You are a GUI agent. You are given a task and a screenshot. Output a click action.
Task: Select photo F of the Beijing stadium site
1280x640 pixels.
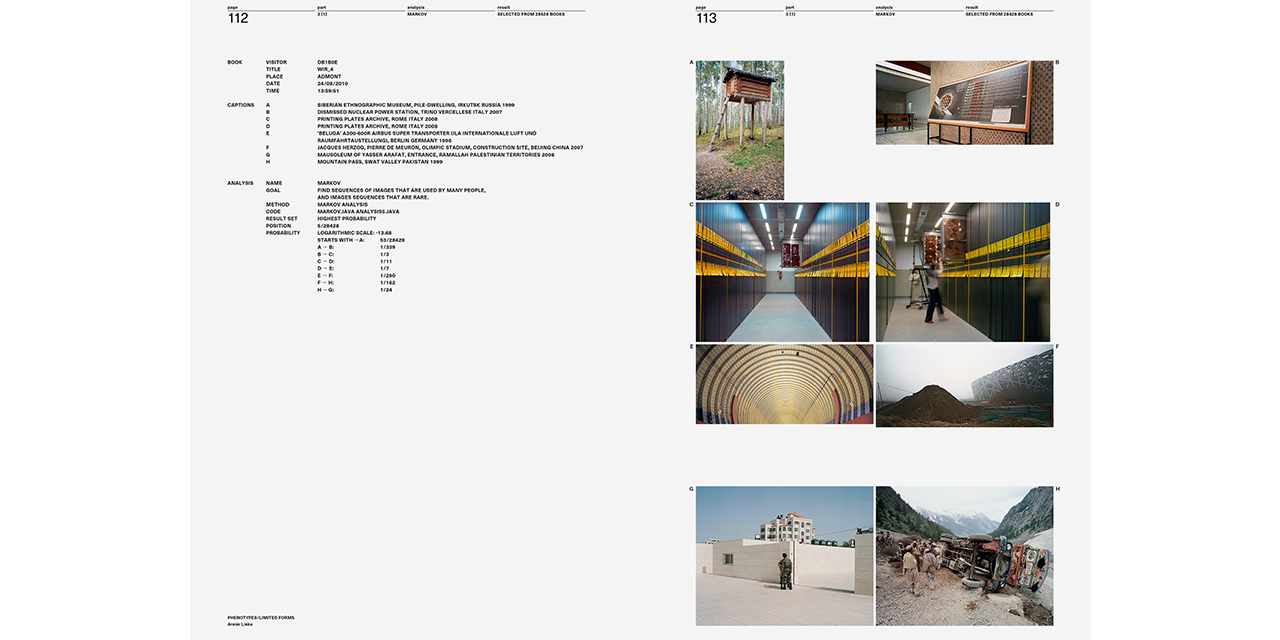coord(964,385)
